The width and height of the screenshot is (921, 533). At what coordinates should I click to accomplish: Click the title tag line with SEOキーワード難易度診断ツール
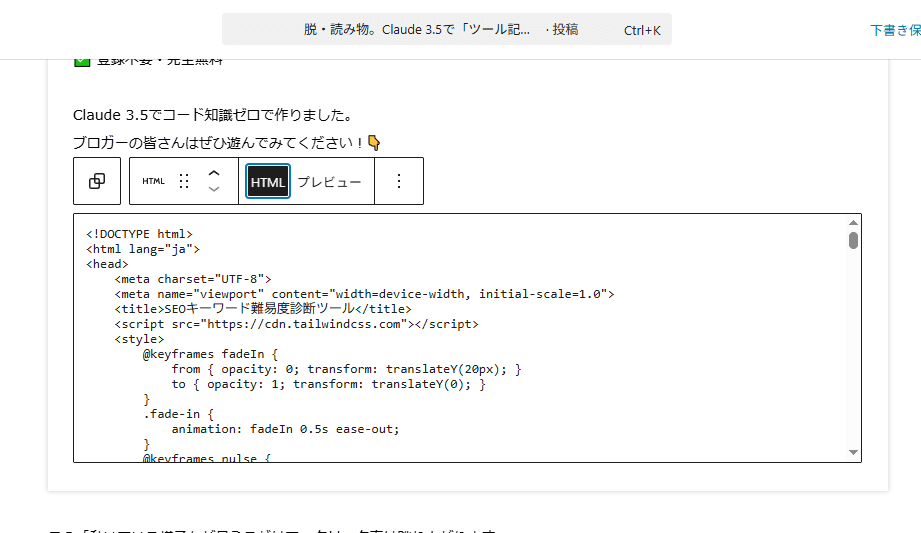click(x=262, y=309)
